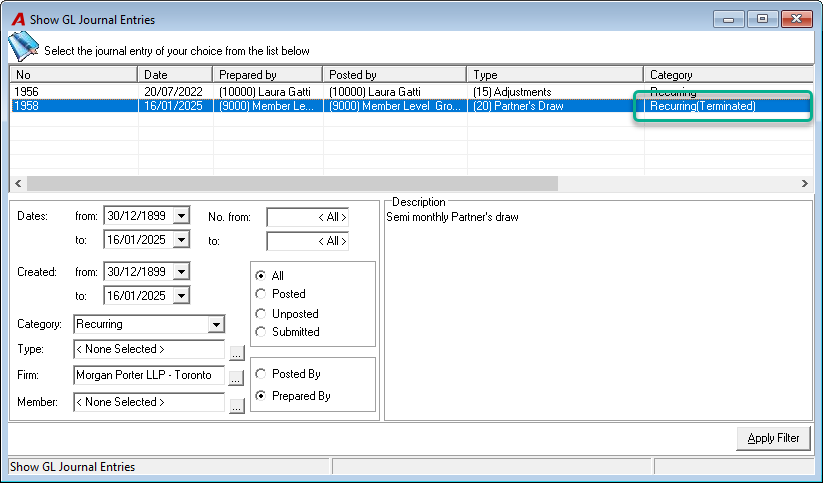The image size is (823, 483).
Task: Minimize the Show GL Journal Entries window
Action: pyautogui.click(x=729, y=19)
